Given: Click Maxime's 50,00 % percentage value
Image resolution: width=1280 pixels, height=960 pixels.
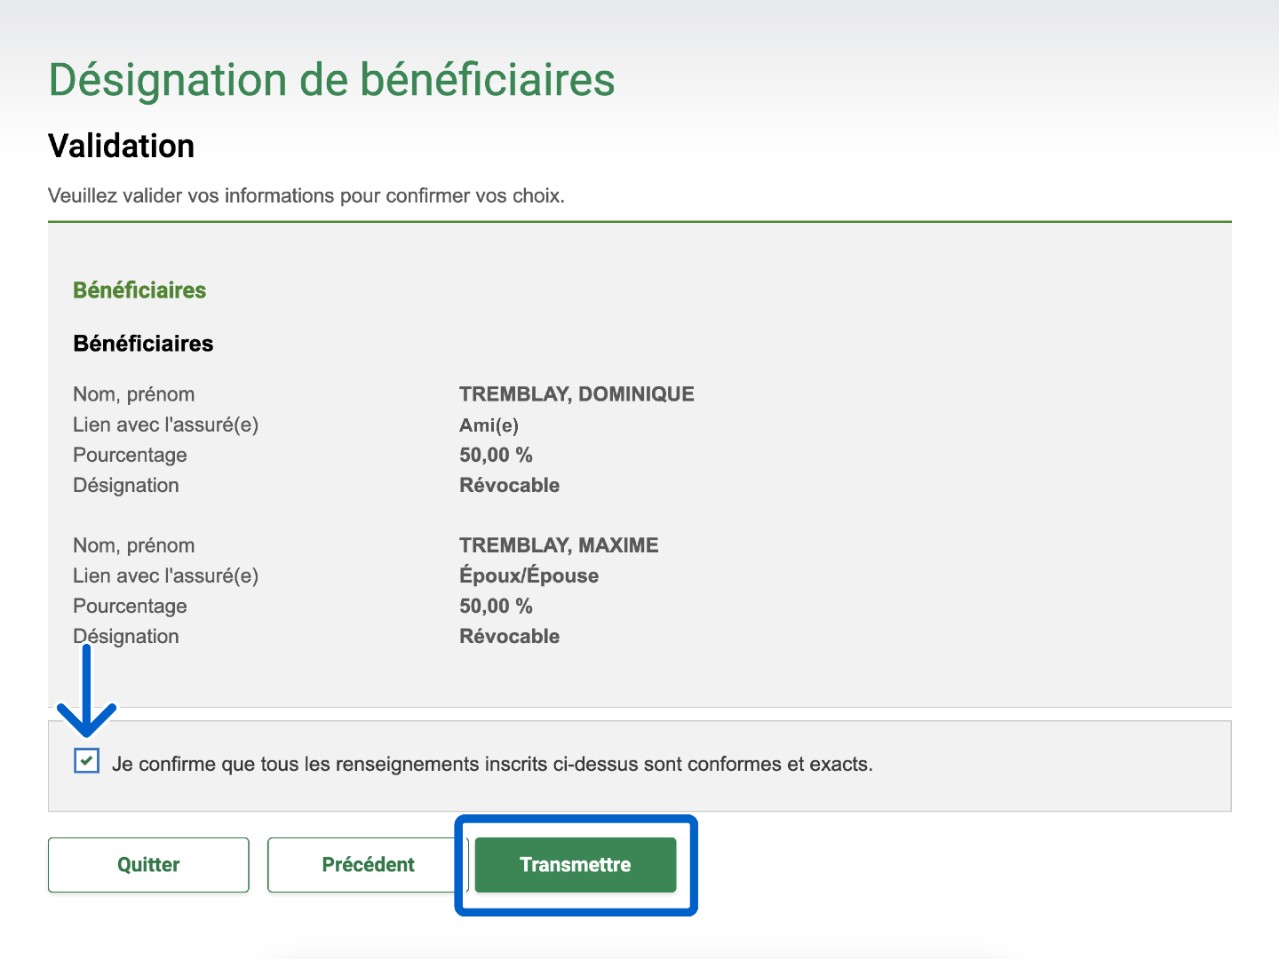Looking at the screenshot, I should (495, 606).
